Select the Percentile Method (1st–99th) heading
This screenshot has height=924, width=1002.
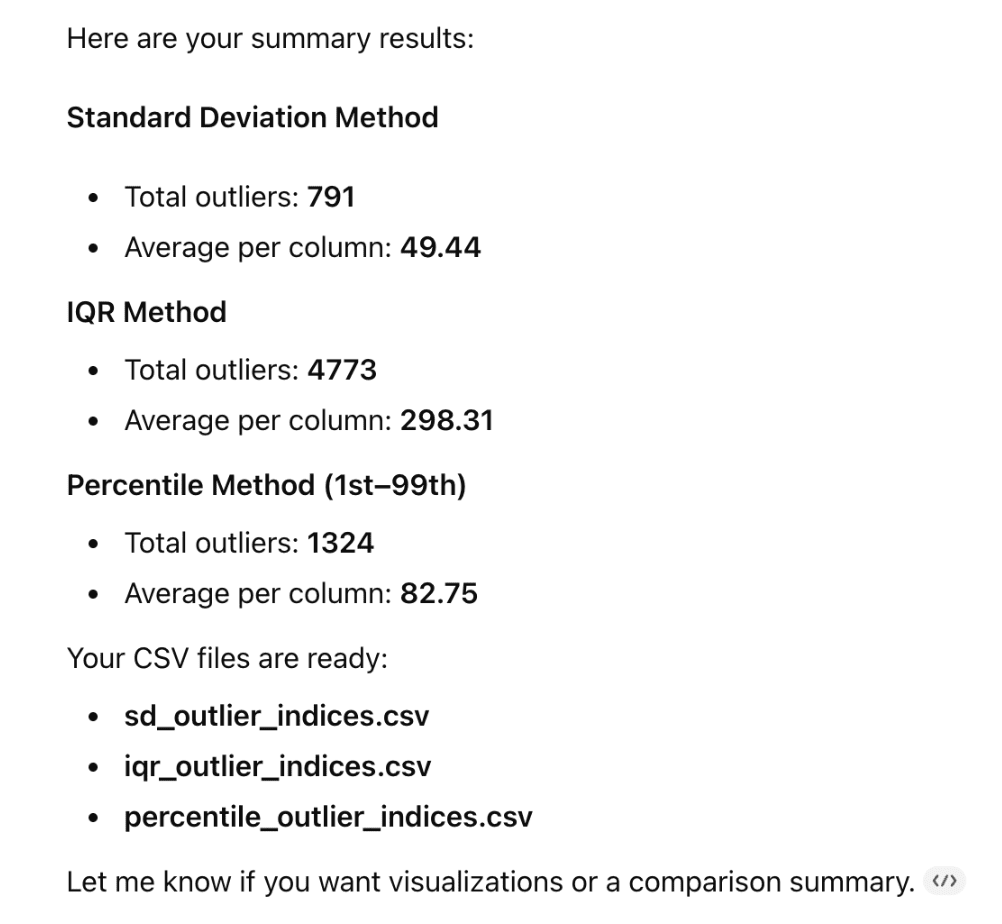(x=266, y=486)
